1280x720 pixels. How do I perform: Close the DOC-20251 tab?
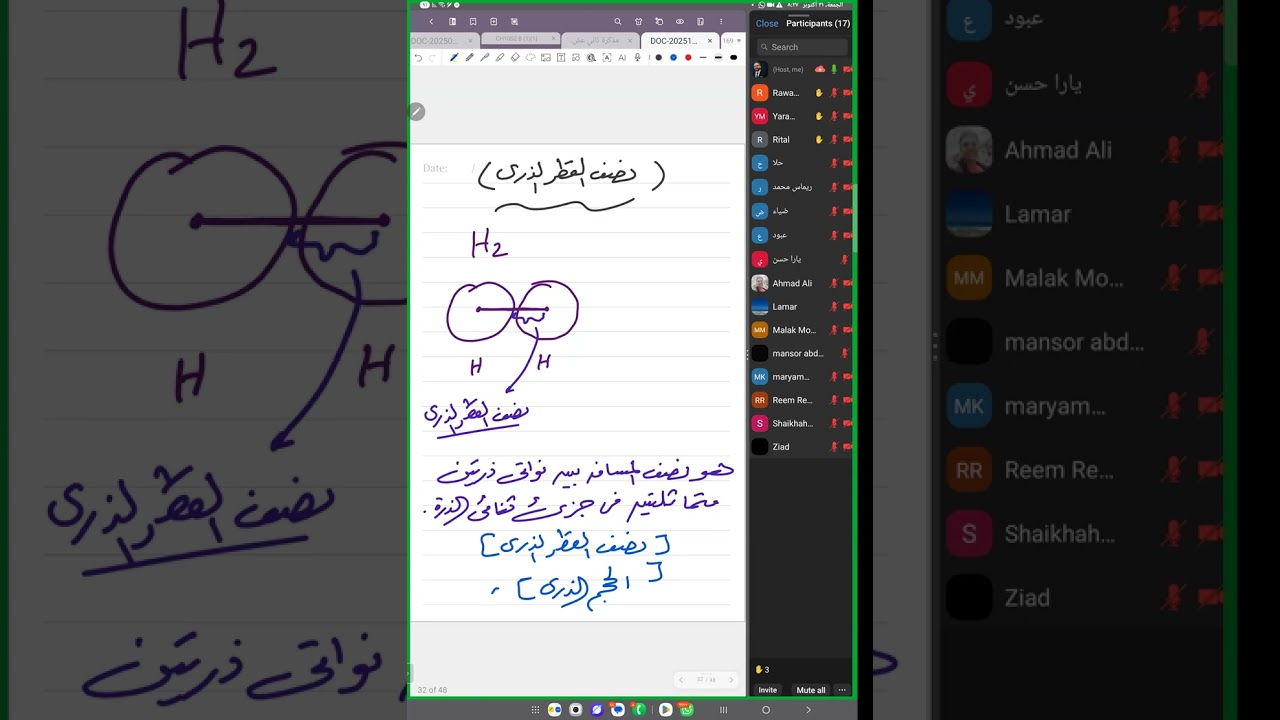(710, 41)
